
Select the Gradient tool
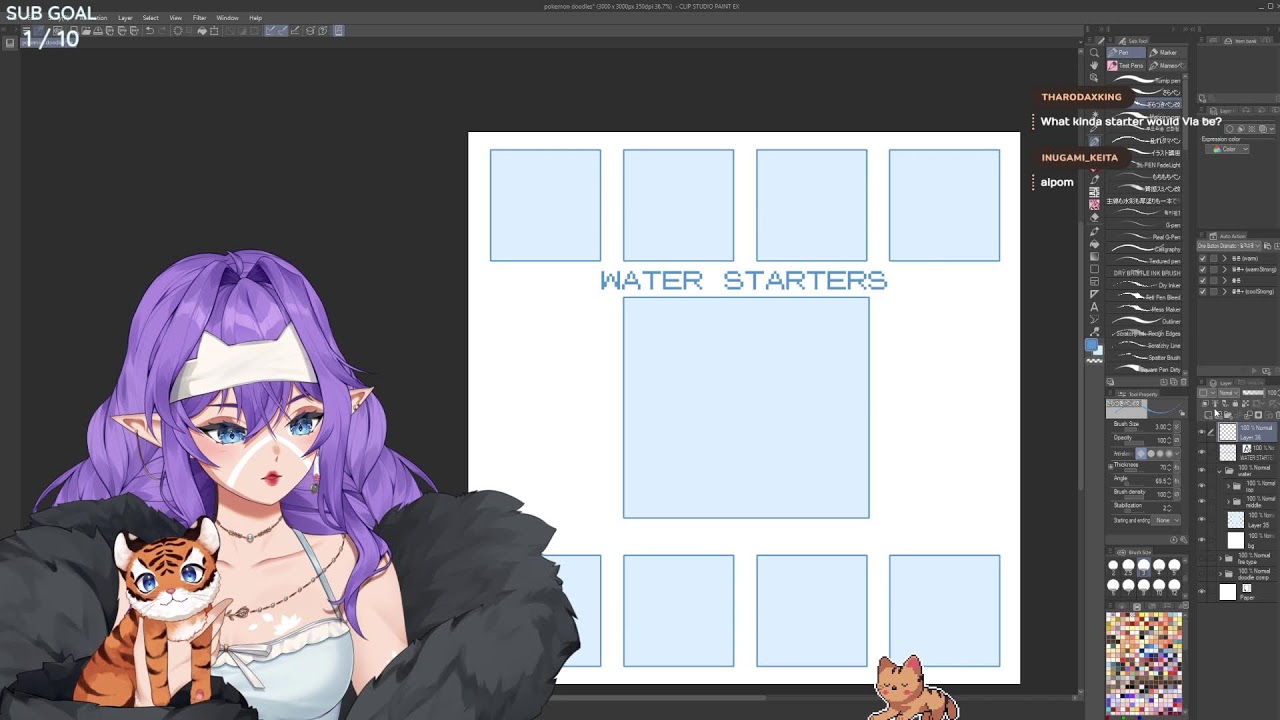1094,257
